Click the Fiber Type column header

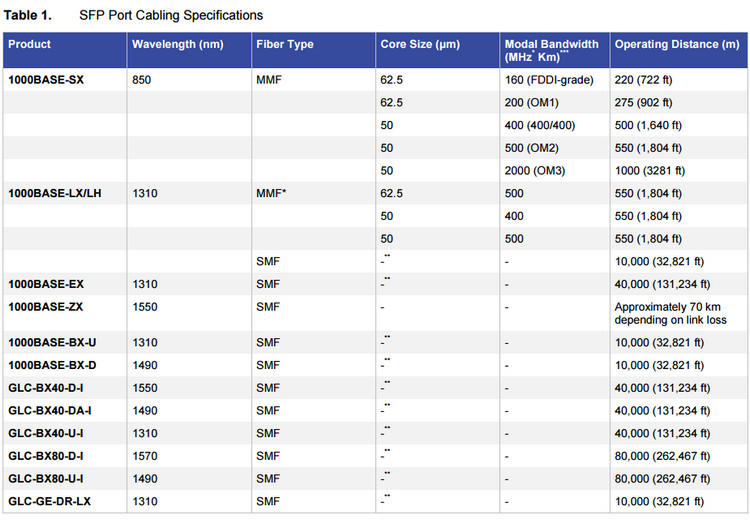pos(286,44)
